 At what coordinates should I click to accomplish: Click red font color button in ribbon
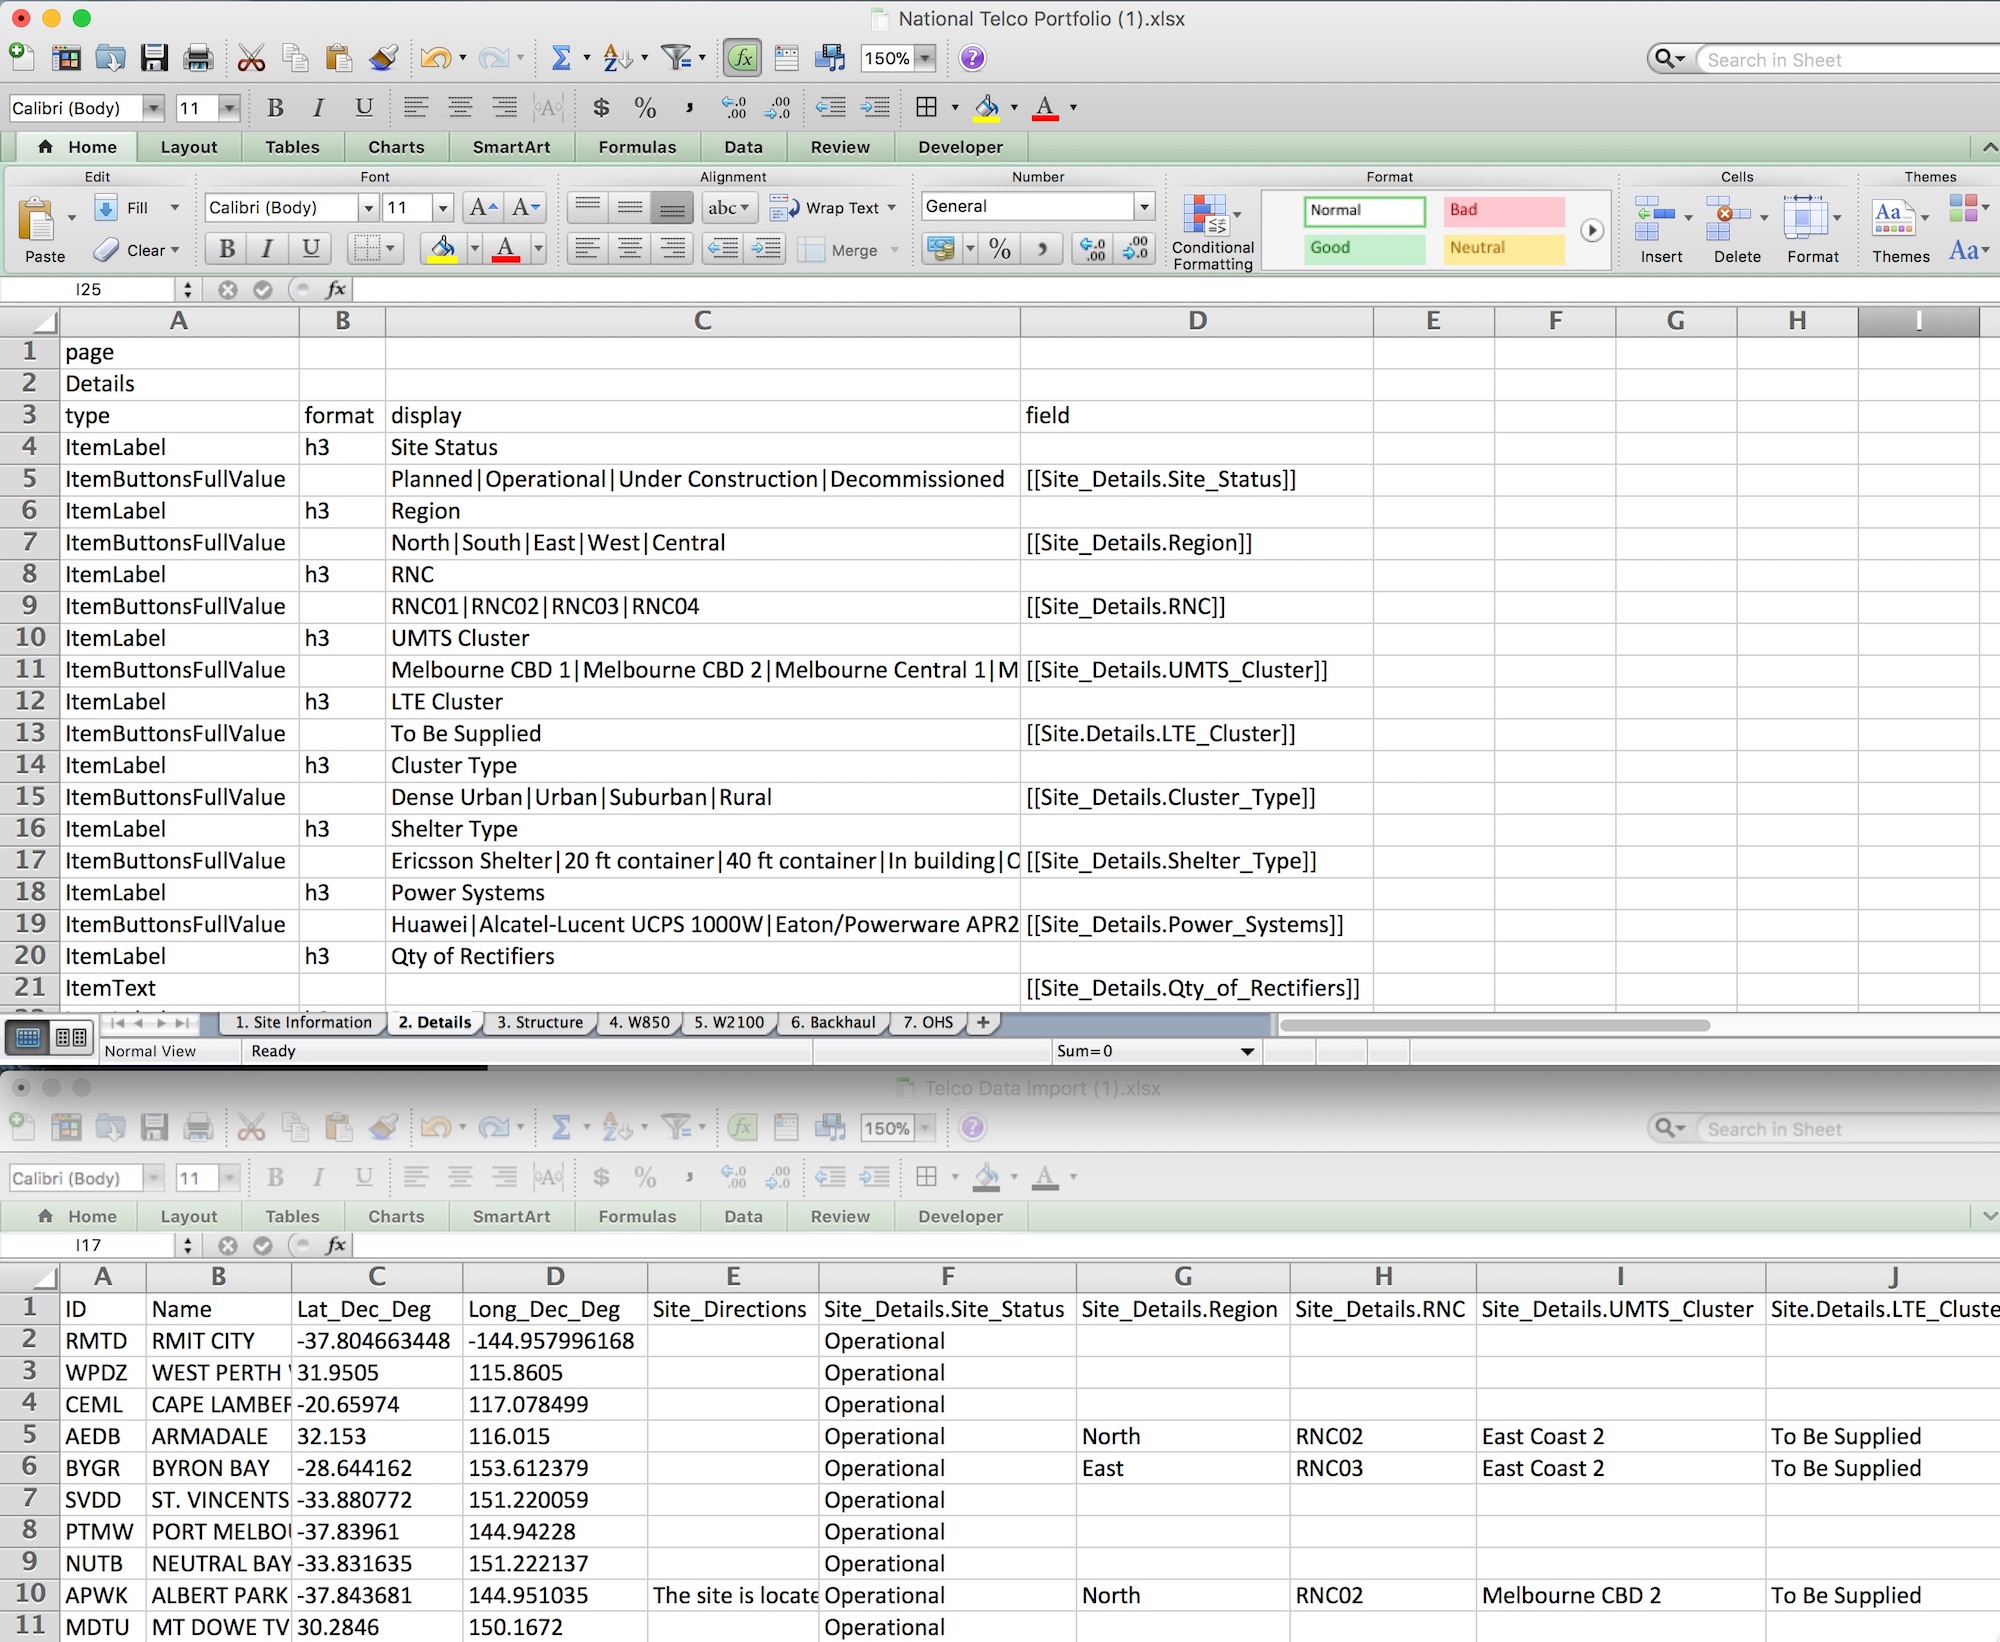pyautogui.click(x=506, y=248)
